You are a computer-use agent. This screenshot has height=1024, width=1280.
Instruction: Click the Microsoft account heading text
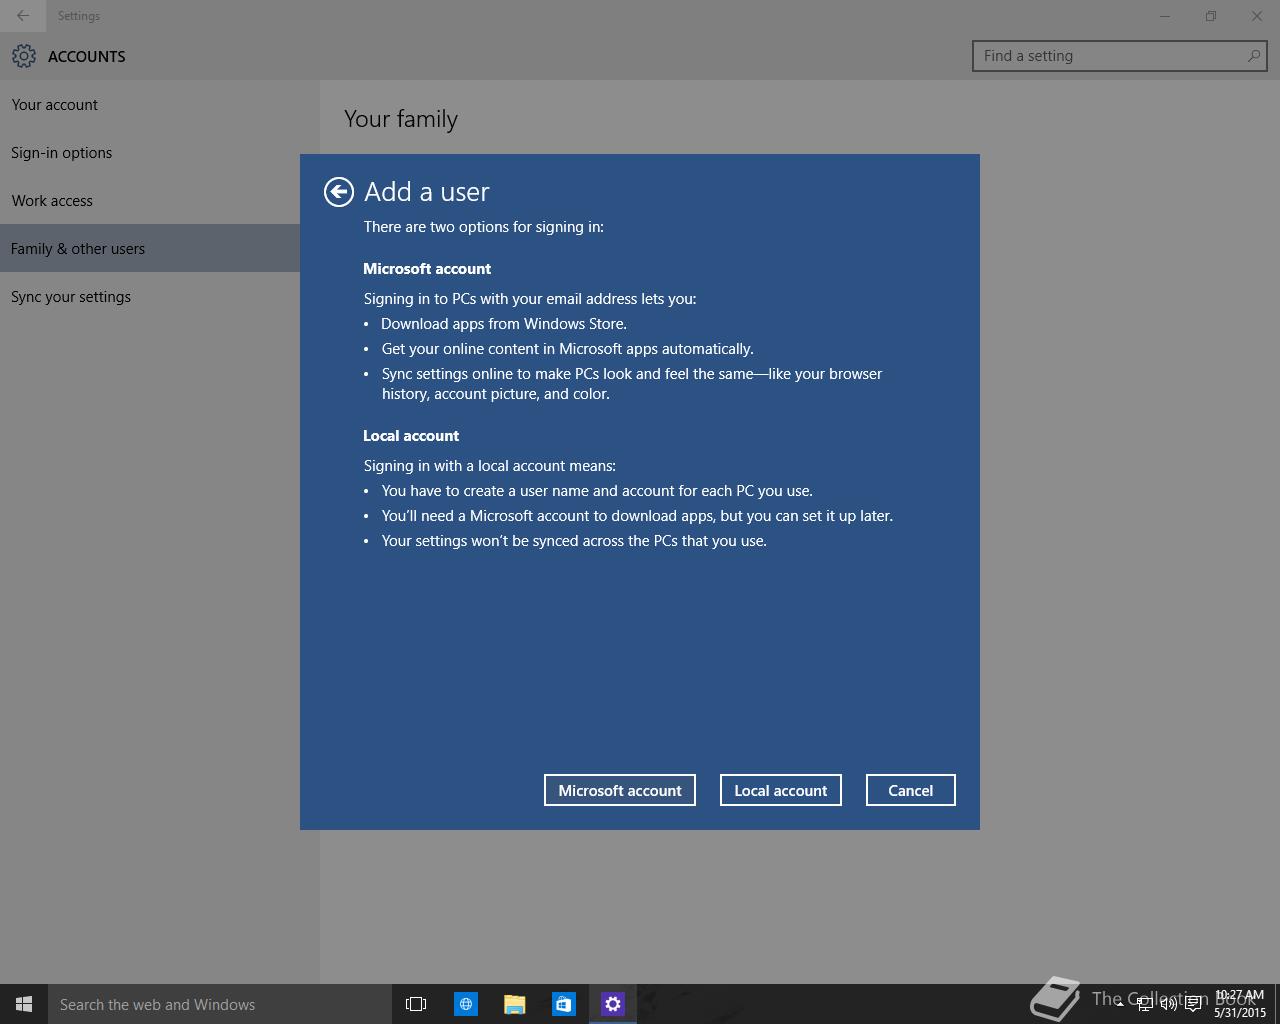427,269
